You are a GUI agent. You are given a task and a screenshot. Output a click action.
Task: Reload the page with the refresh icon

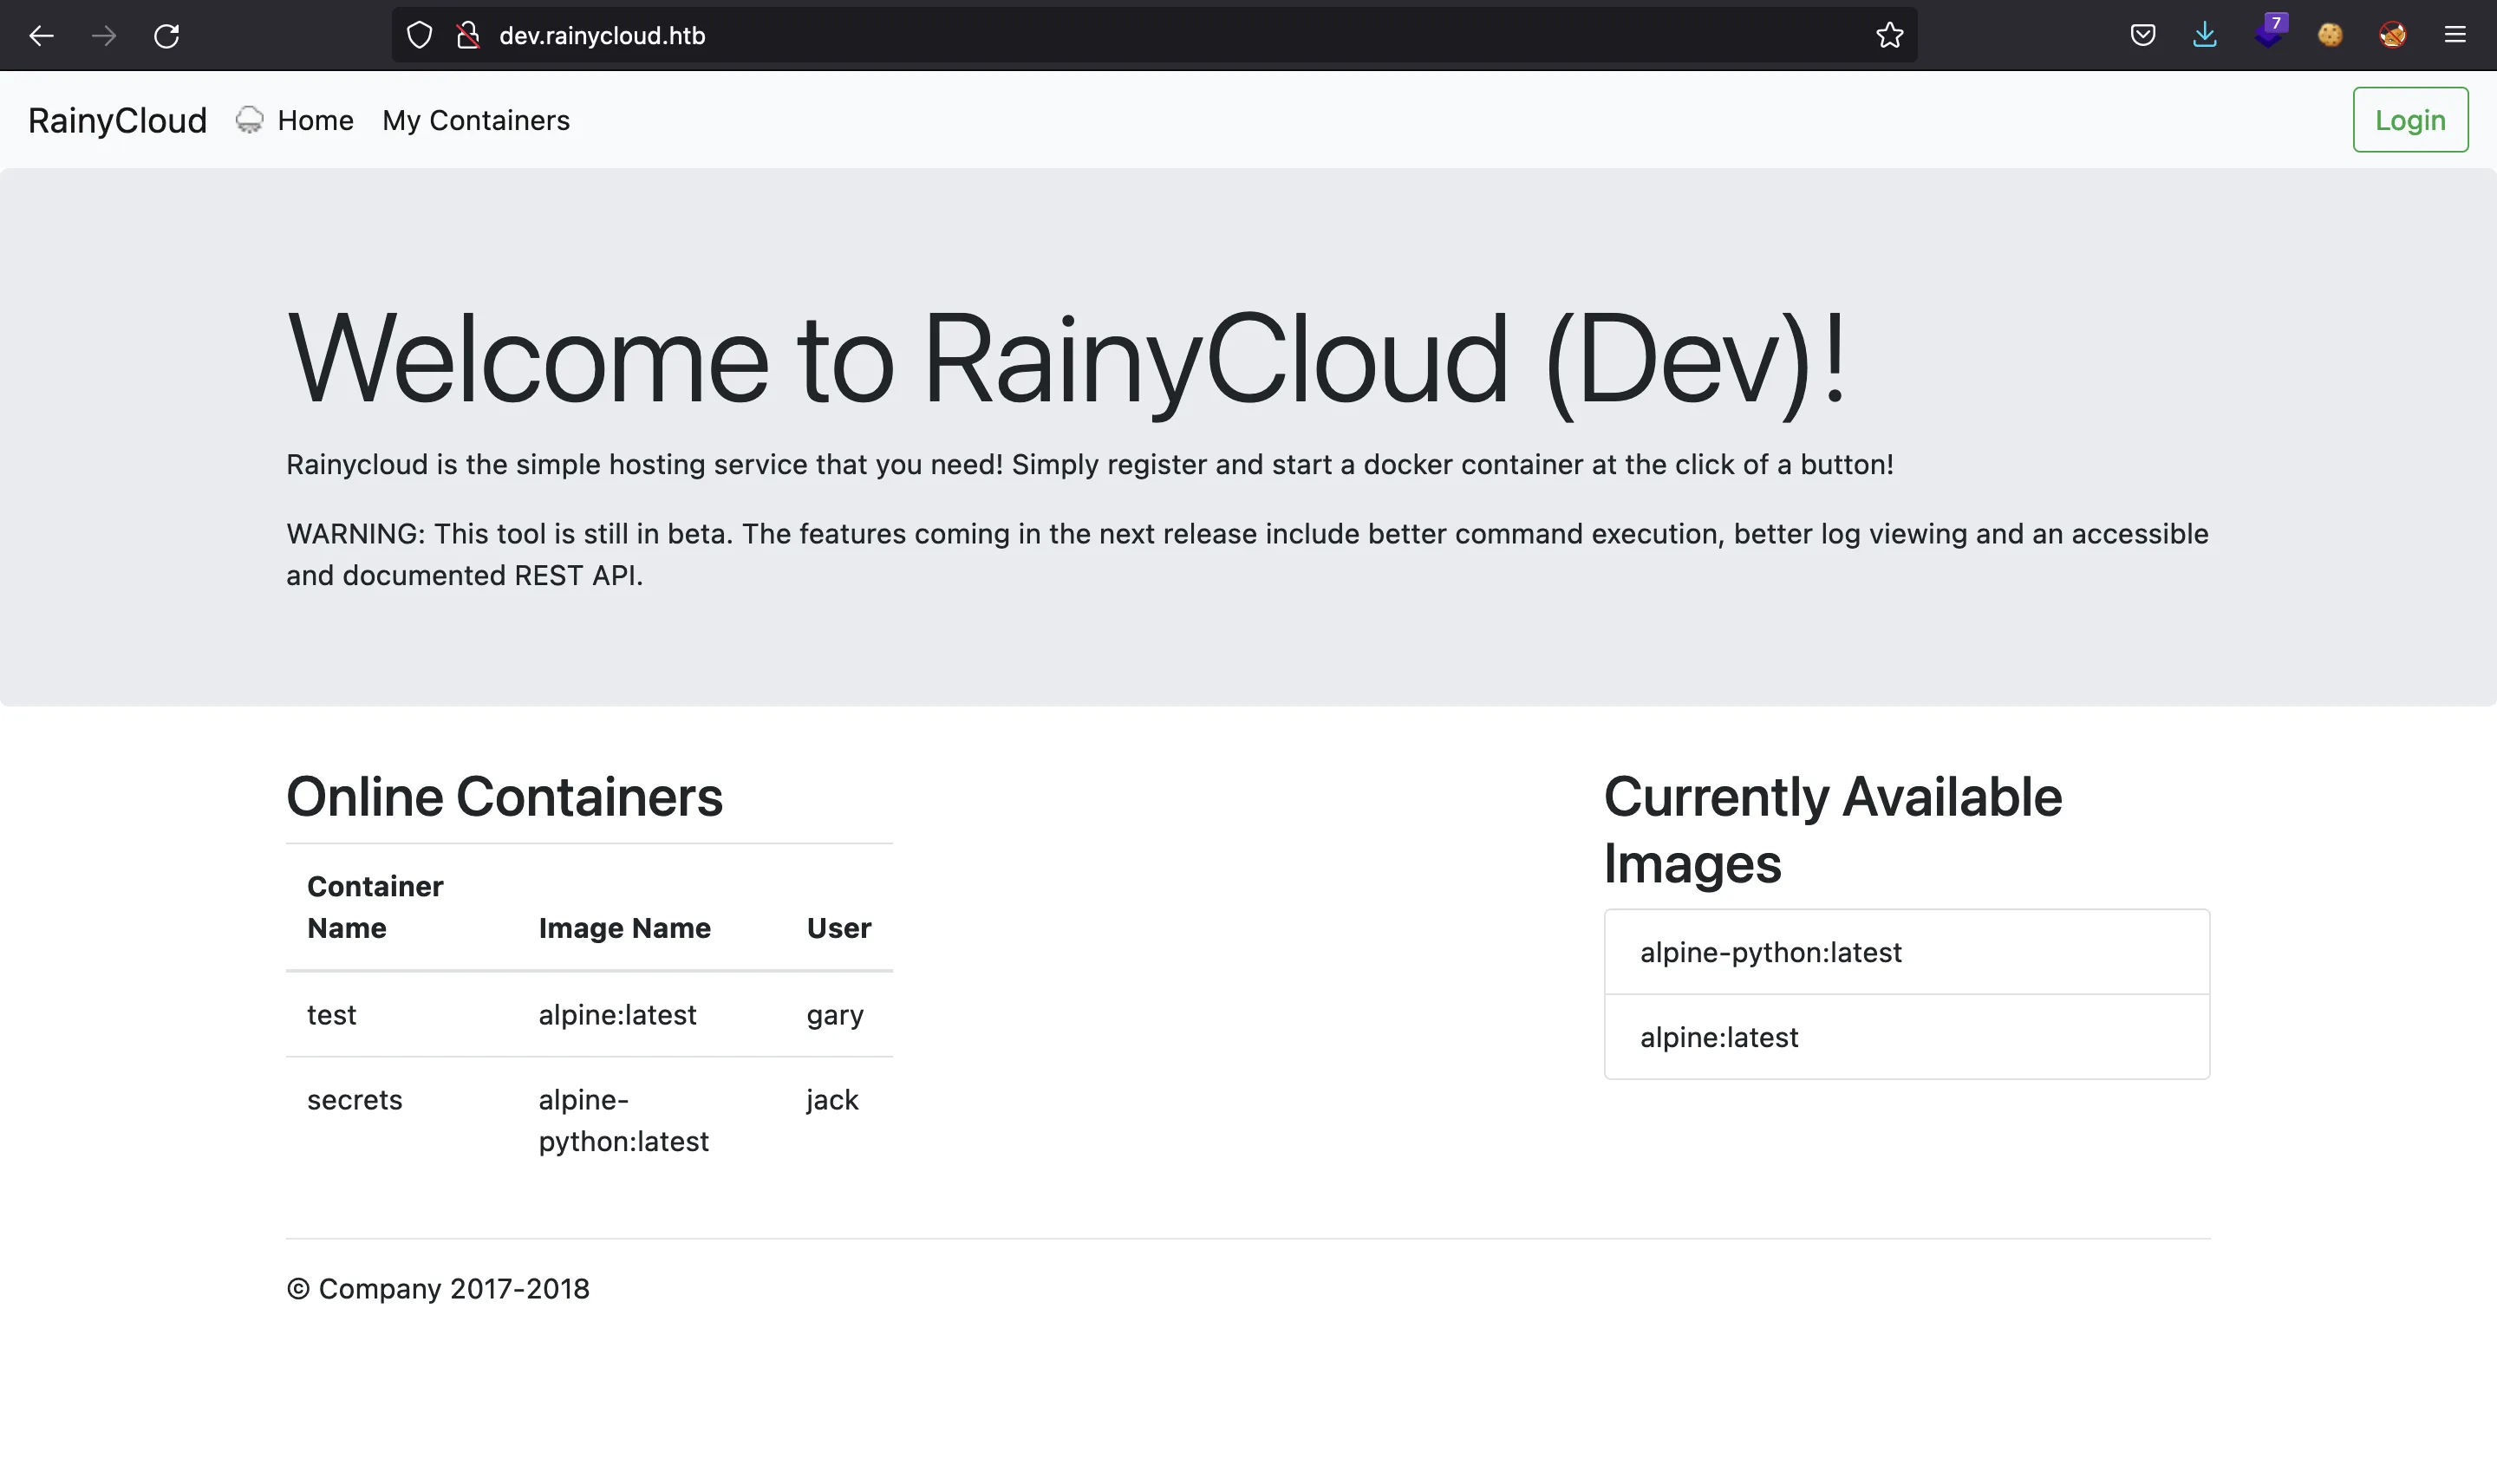pos(166,36)
